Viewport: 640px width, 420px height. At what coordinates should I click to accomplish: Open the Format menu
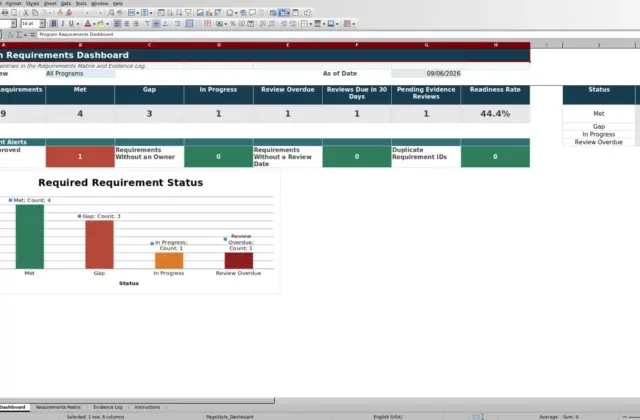[14, 3]
